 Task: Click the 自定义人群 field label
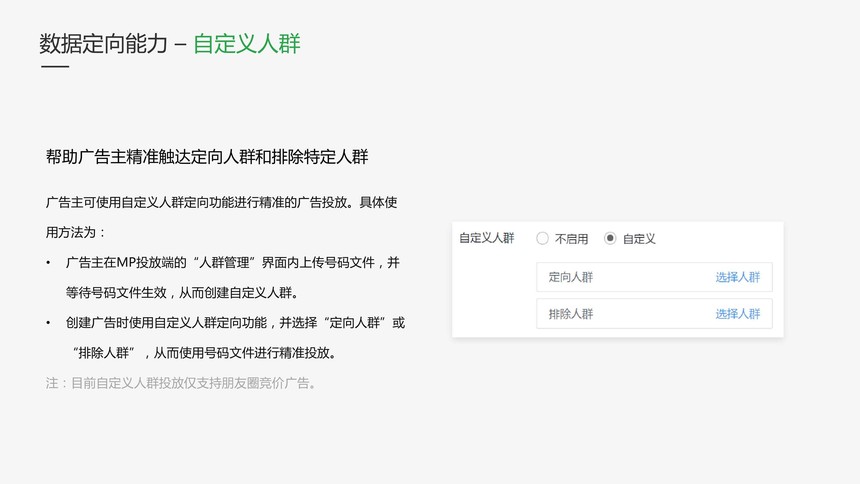pos(486,238)
